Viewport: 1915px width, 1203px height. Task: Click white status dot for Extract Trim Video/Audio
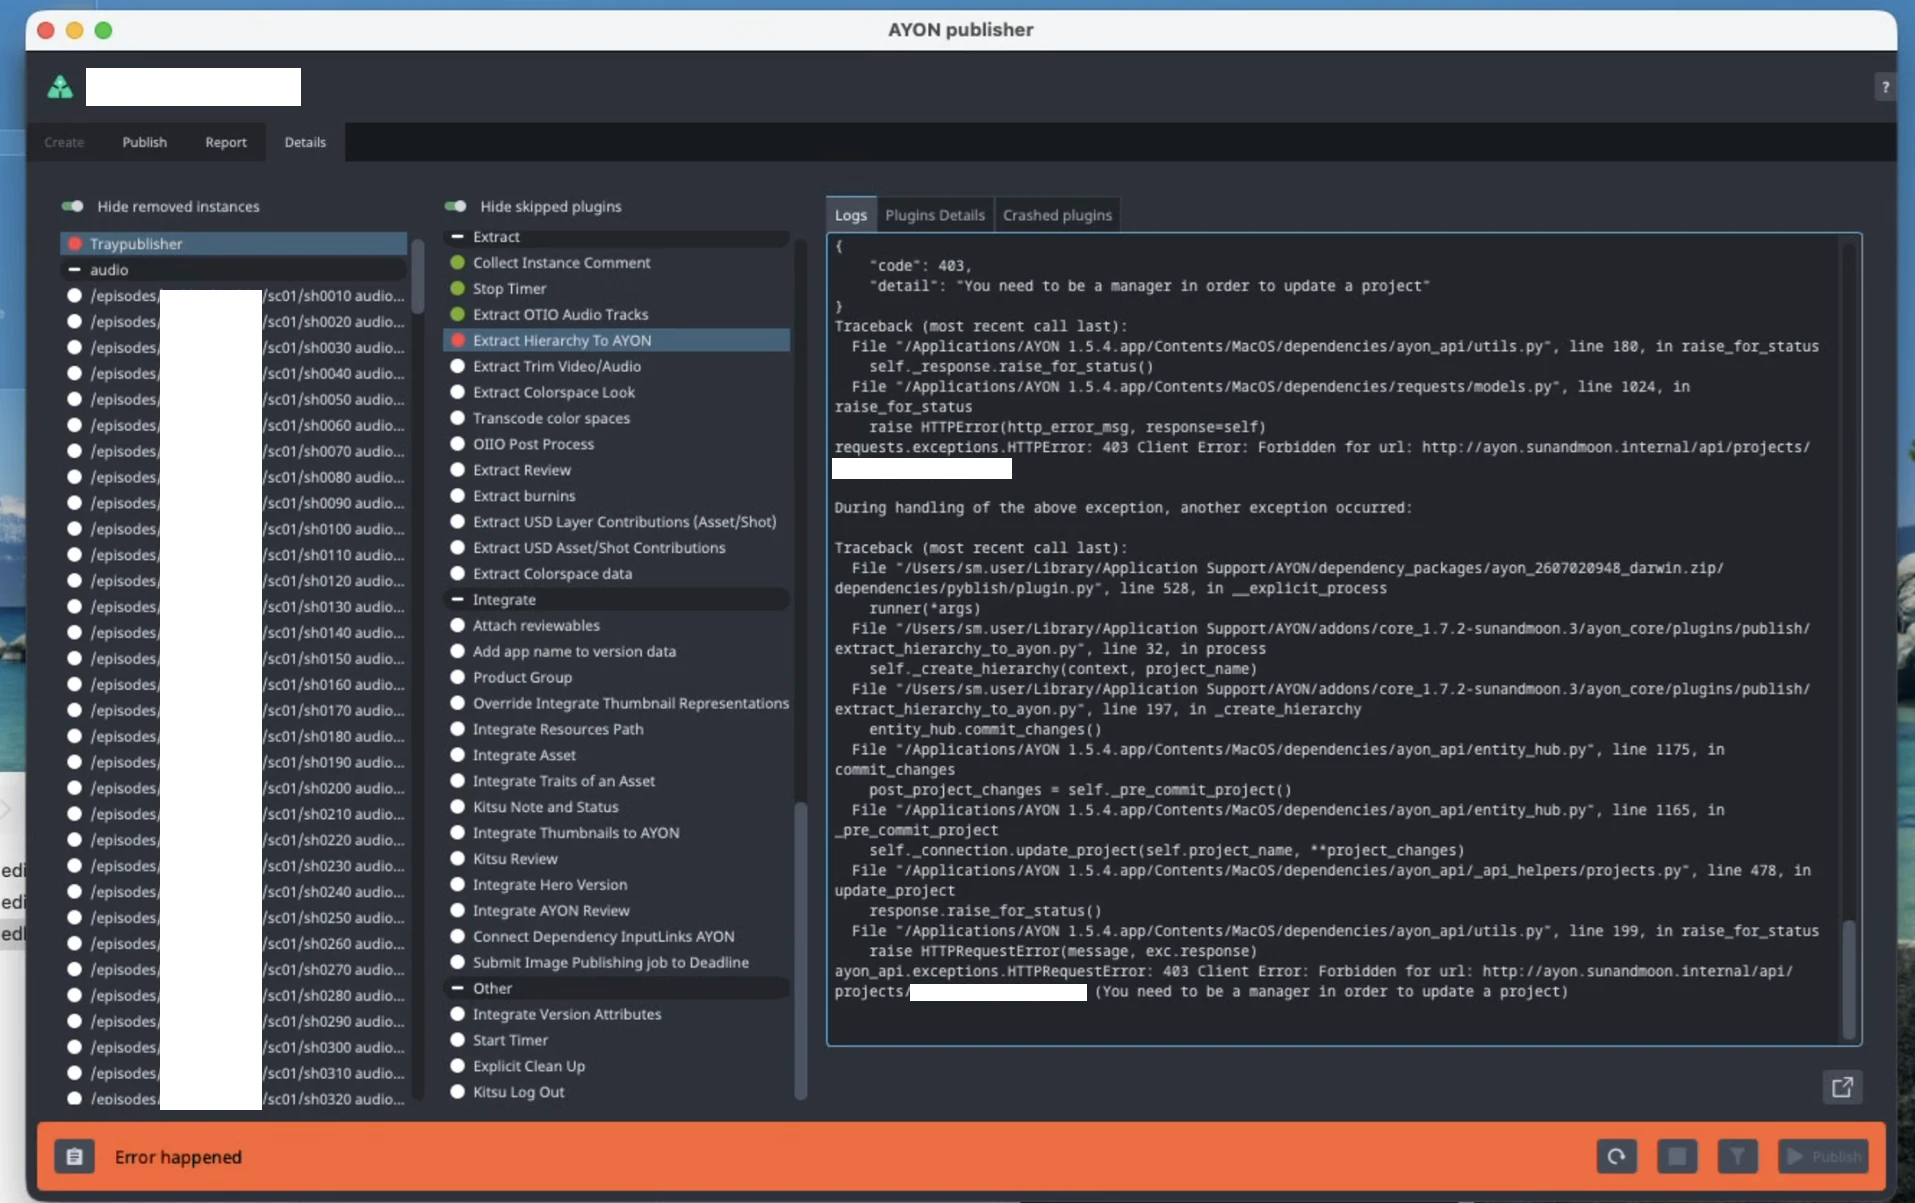(458, 367)
